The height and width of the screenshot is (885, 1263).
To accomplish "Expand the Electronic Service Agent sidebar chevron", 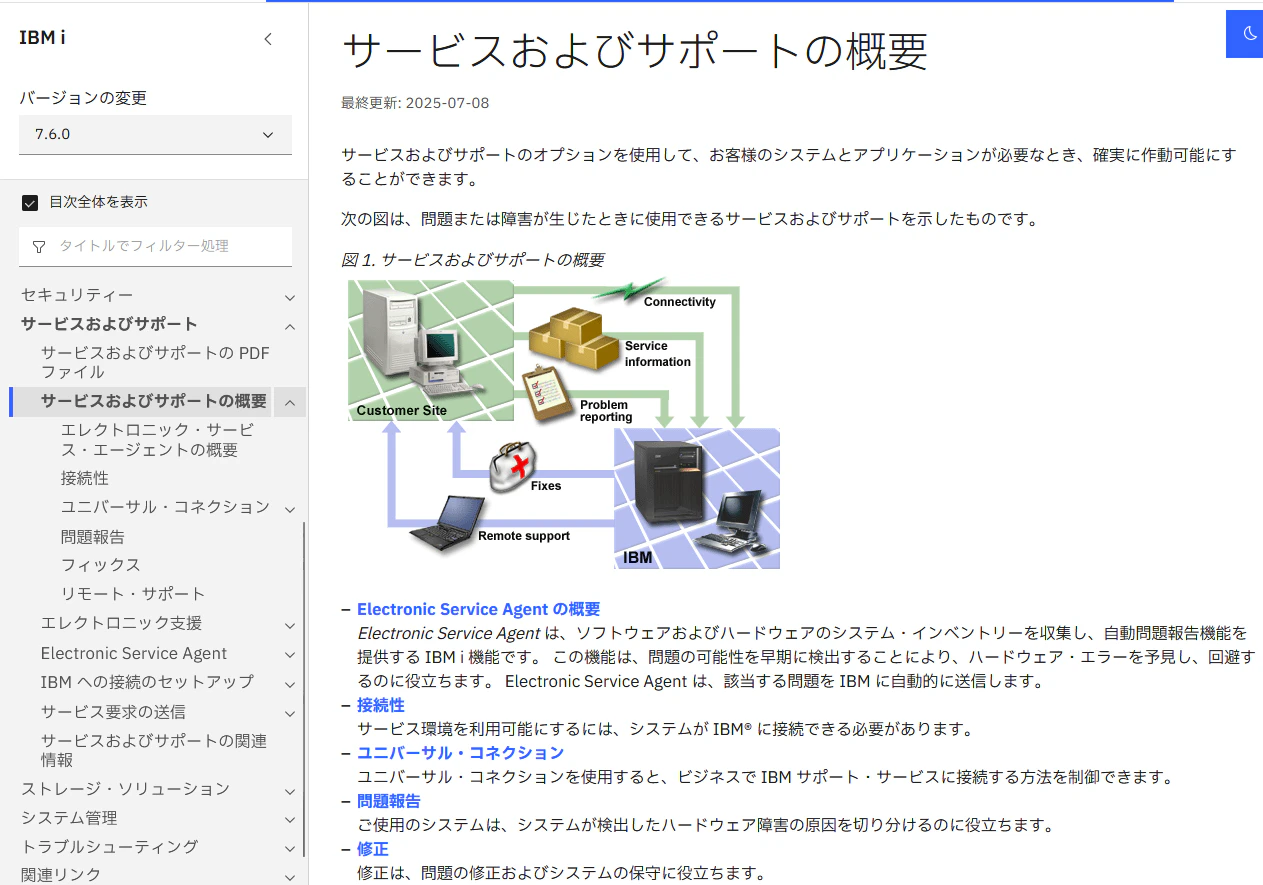I will (x=290, y=655).
